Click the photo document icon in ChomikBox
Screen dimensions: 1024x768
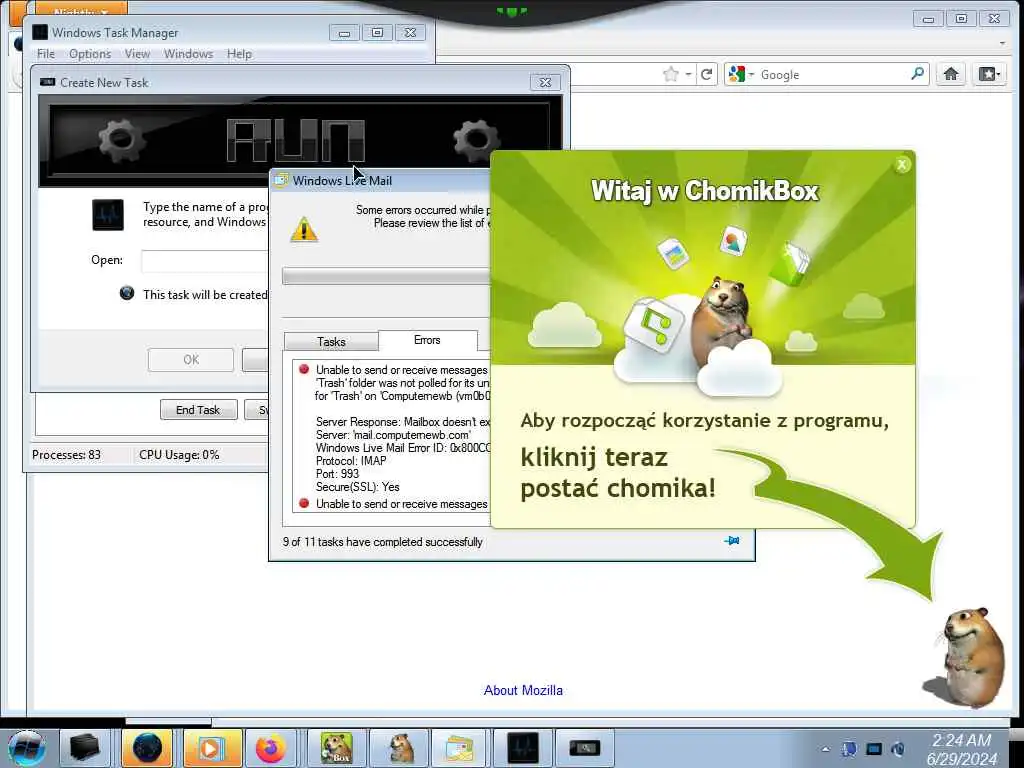[x=673, y=253]
